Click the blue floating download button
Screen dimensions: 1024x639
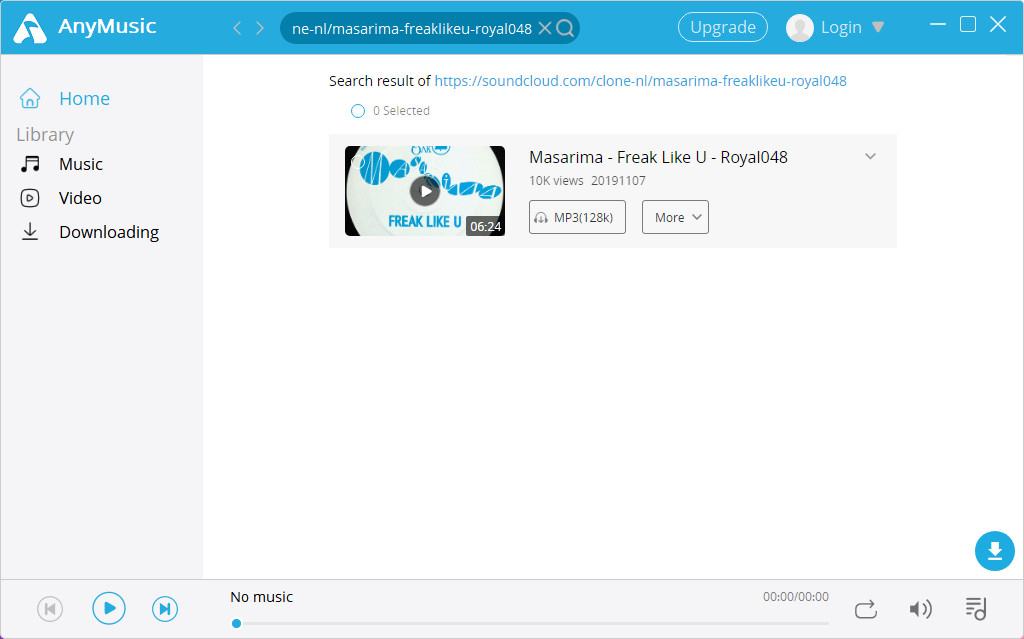coord(995,551)
